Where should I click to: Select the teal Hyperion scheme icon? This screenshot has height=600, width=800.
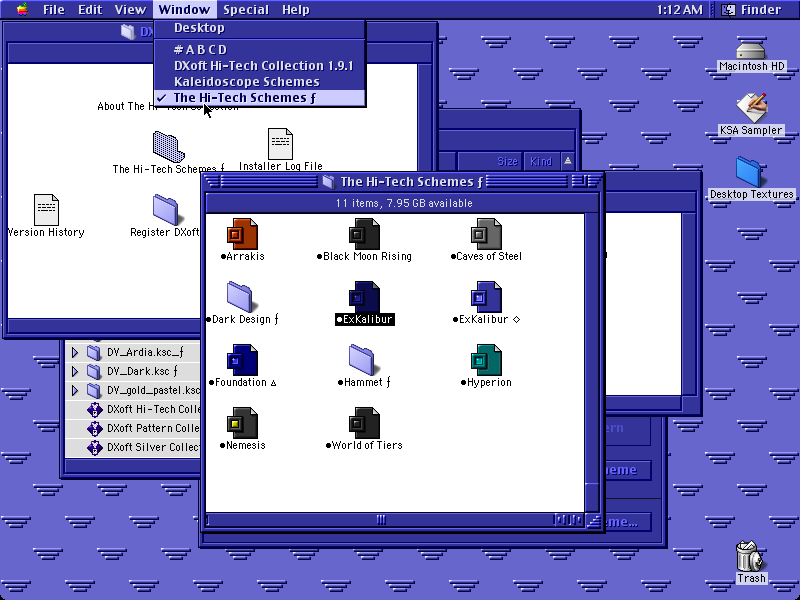pos(486,360)
